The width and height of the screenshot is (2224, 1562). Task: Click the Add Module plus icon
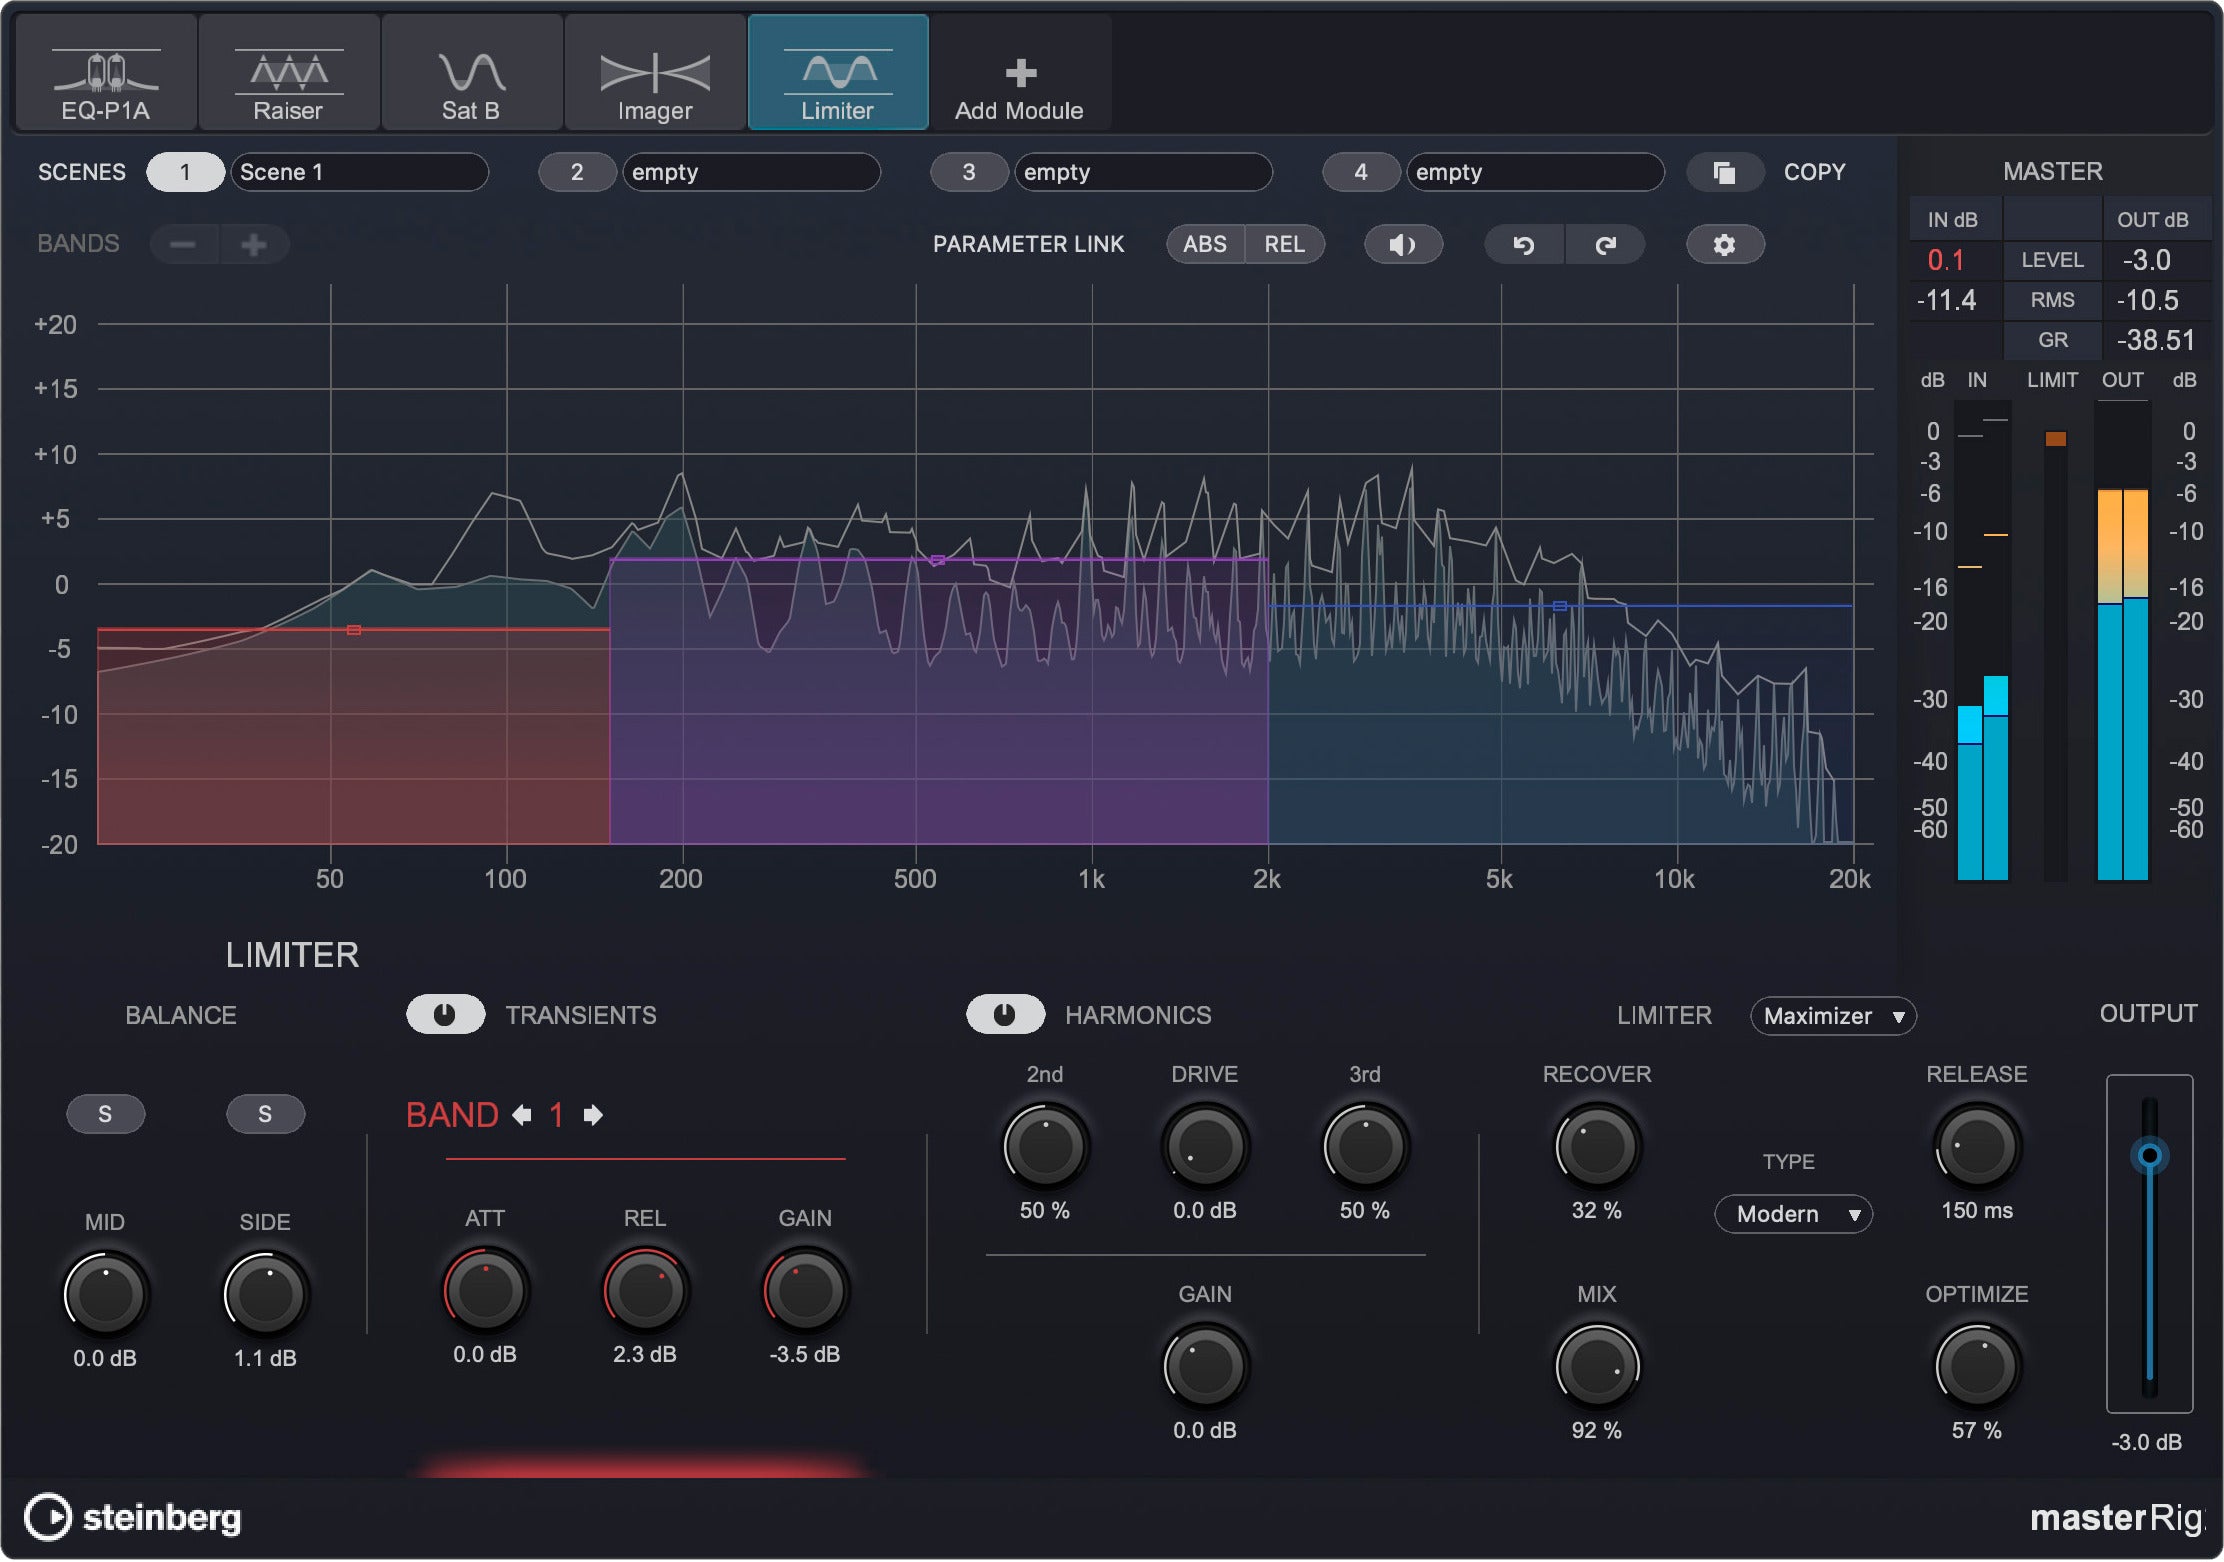pos(1022,72)
